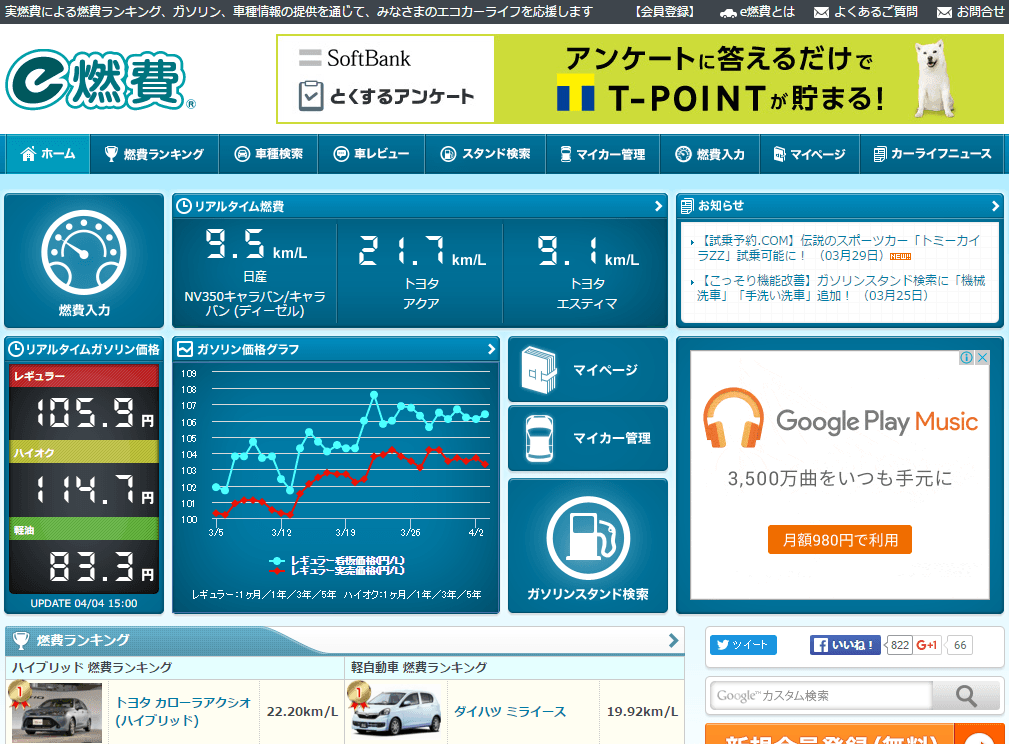
Task: Click the Google +1 button
Action: [x=927, y=645]
